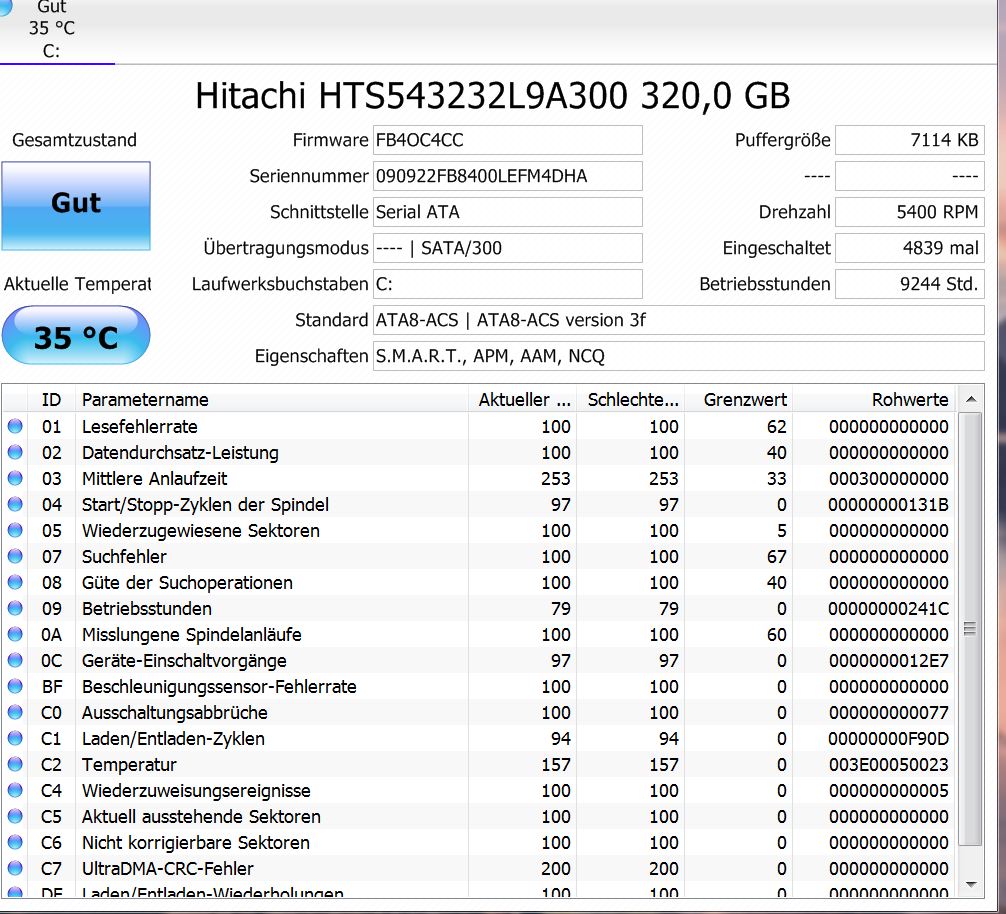
Task: Sort by Parametername column header
Action: [x=271, y=400]
